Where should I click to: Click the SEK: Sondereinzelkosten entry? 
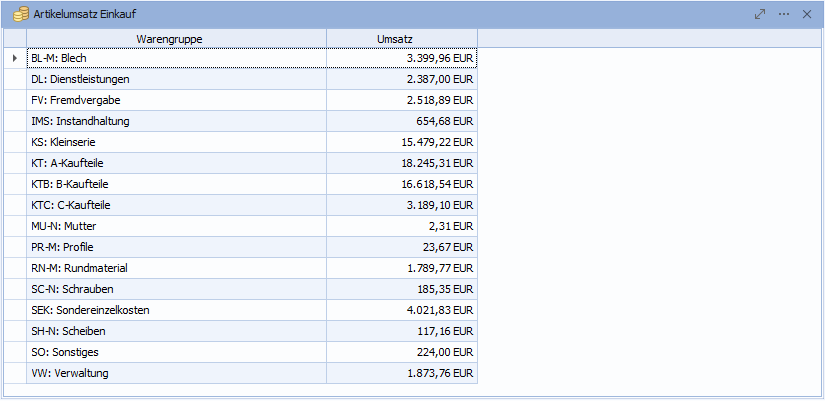[x=90, y=311]
